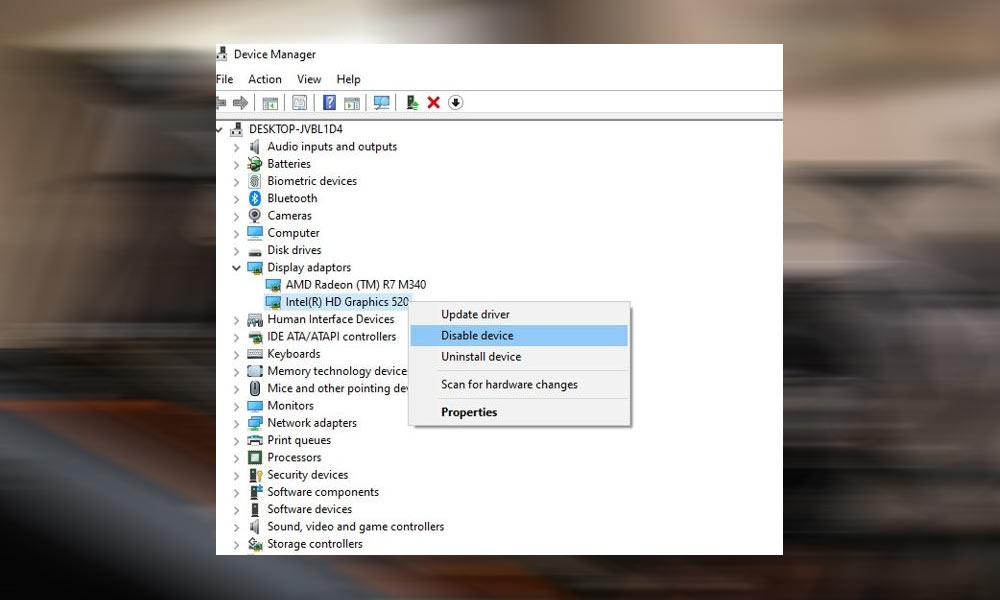This screenshot has width=1000, height=600.
Task: Click the red X Uninstall device icon
Action: pos(434,103)
